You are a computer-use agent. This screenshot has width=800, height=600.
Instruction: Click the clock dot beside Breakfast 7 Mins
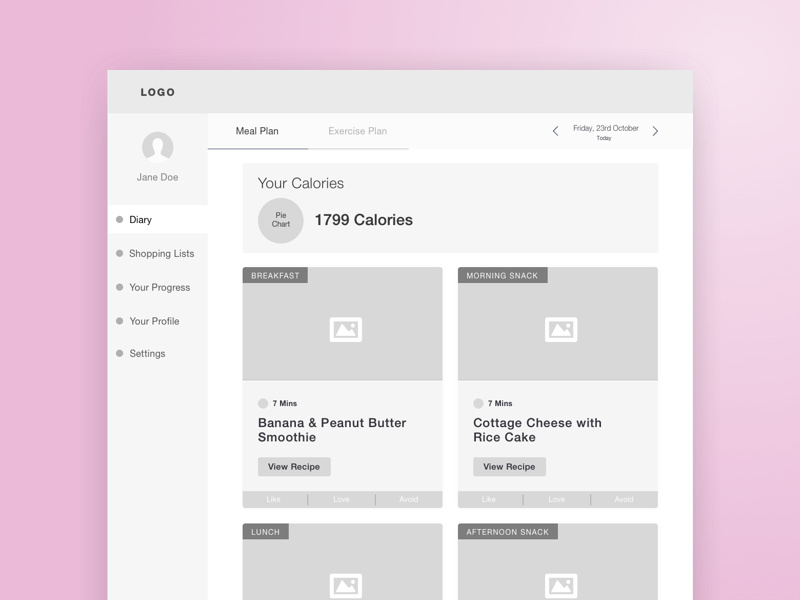(x=263, y=403)
